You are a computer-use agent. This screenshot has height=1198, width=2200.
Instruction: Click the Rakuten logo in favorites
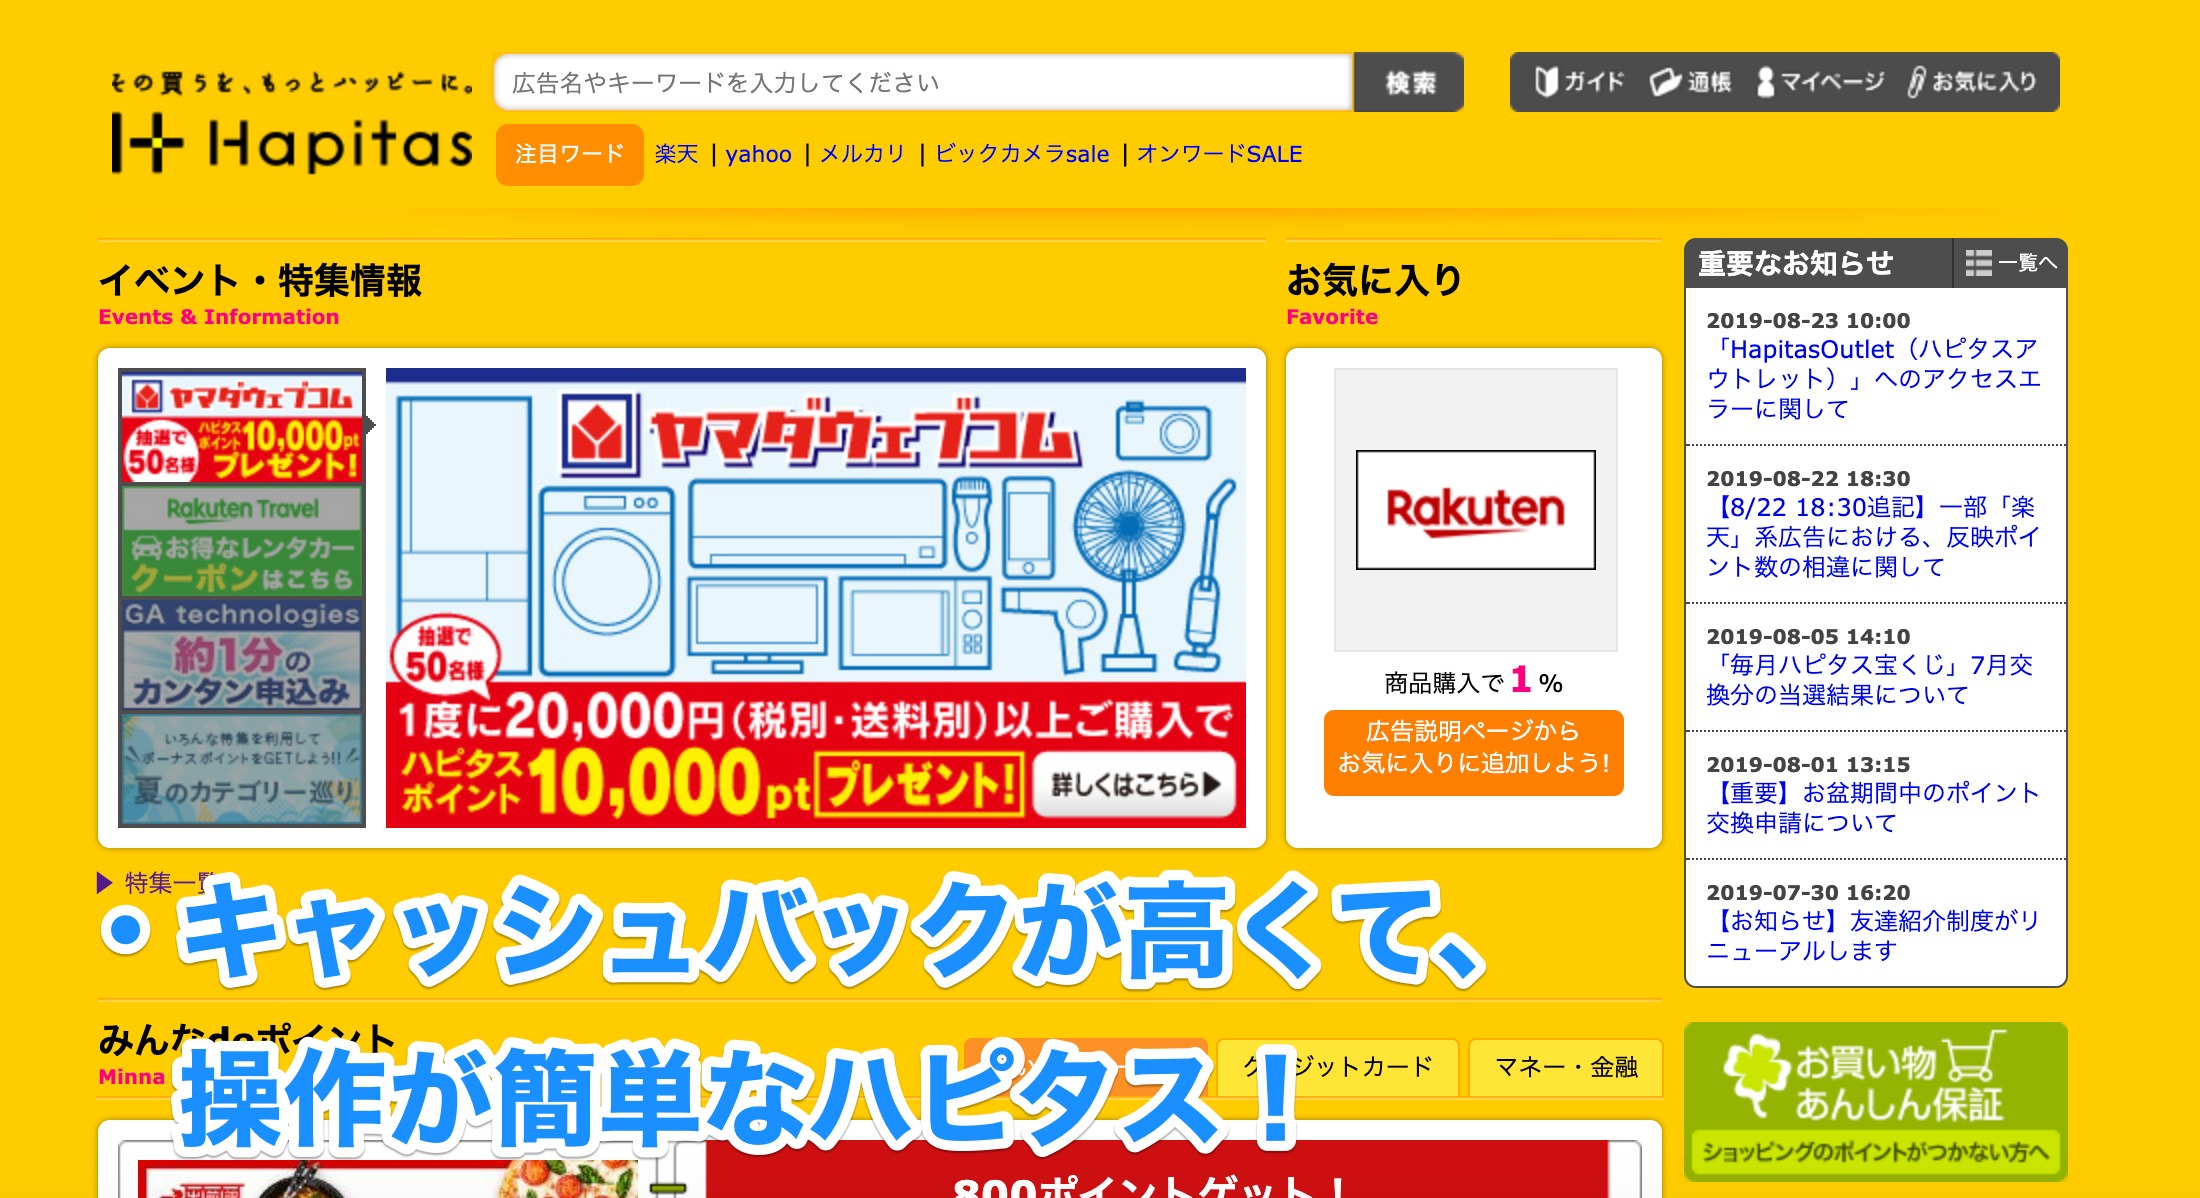click(x=1476, y=510)
